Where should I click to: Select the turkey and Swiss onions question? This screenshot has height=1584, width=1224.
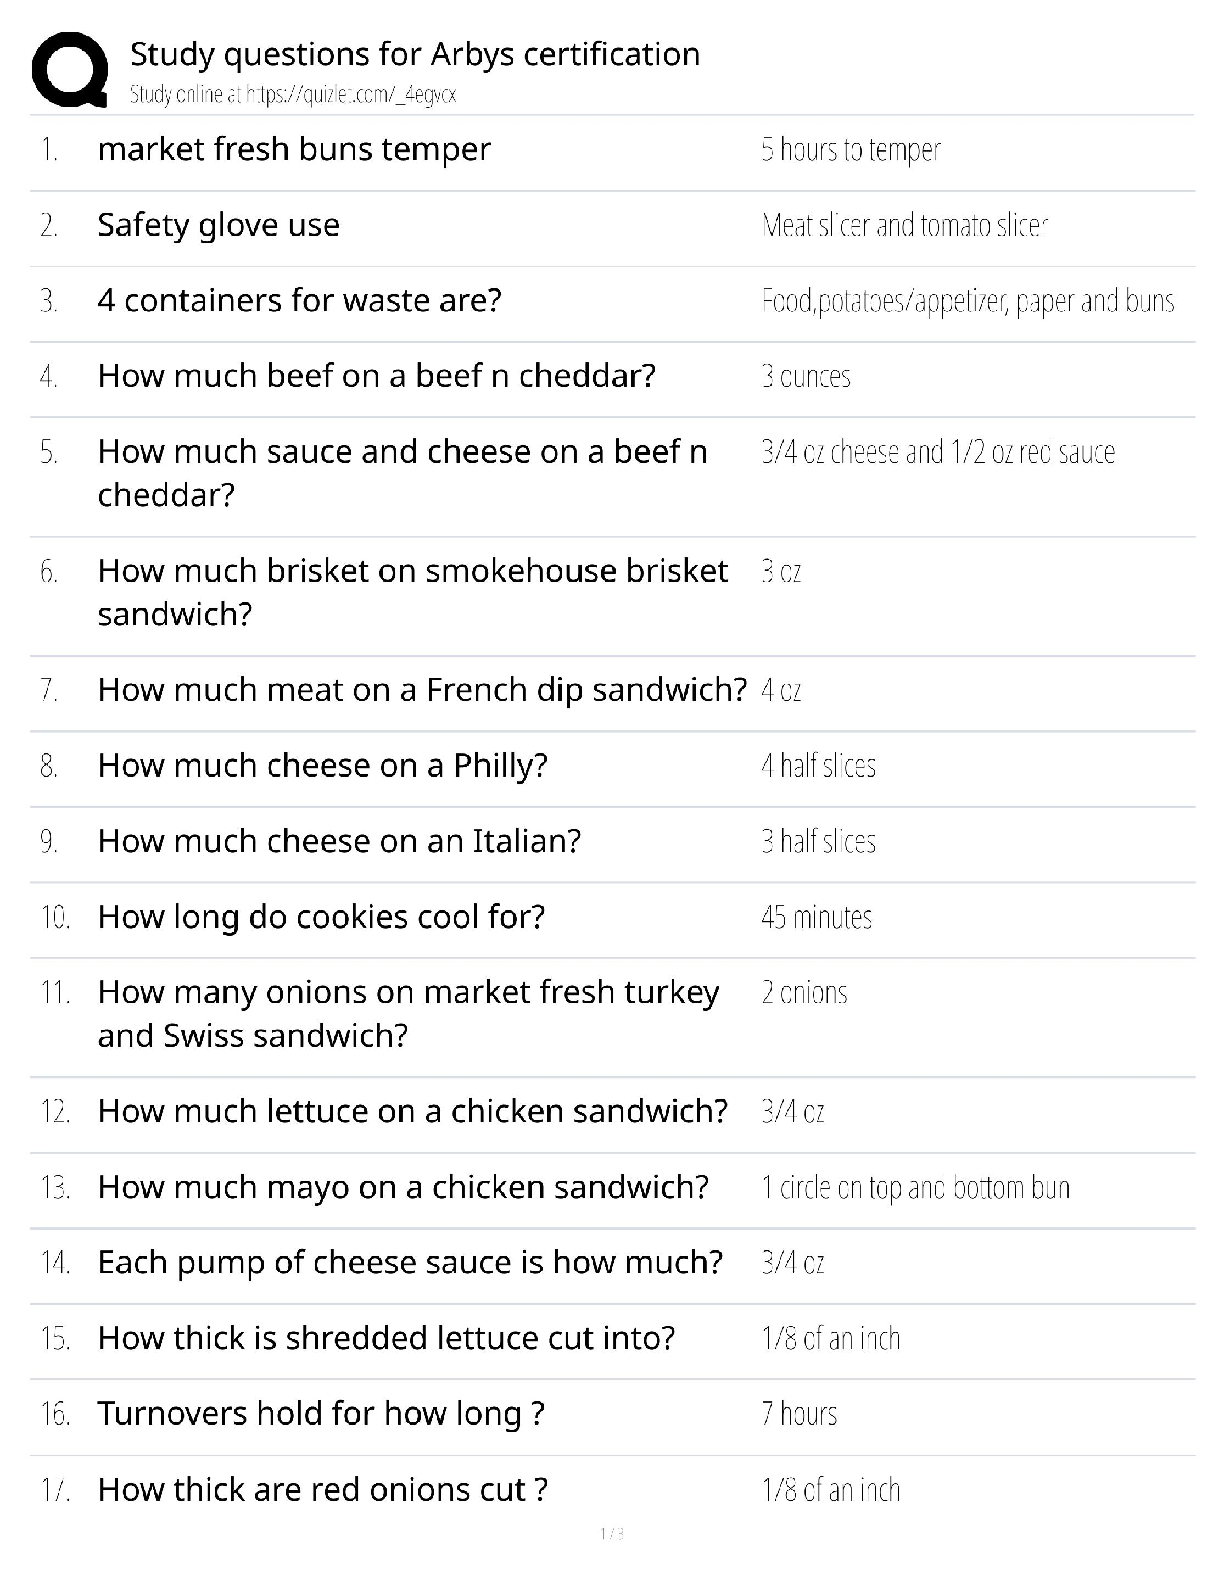click(x=408, y=1013)
